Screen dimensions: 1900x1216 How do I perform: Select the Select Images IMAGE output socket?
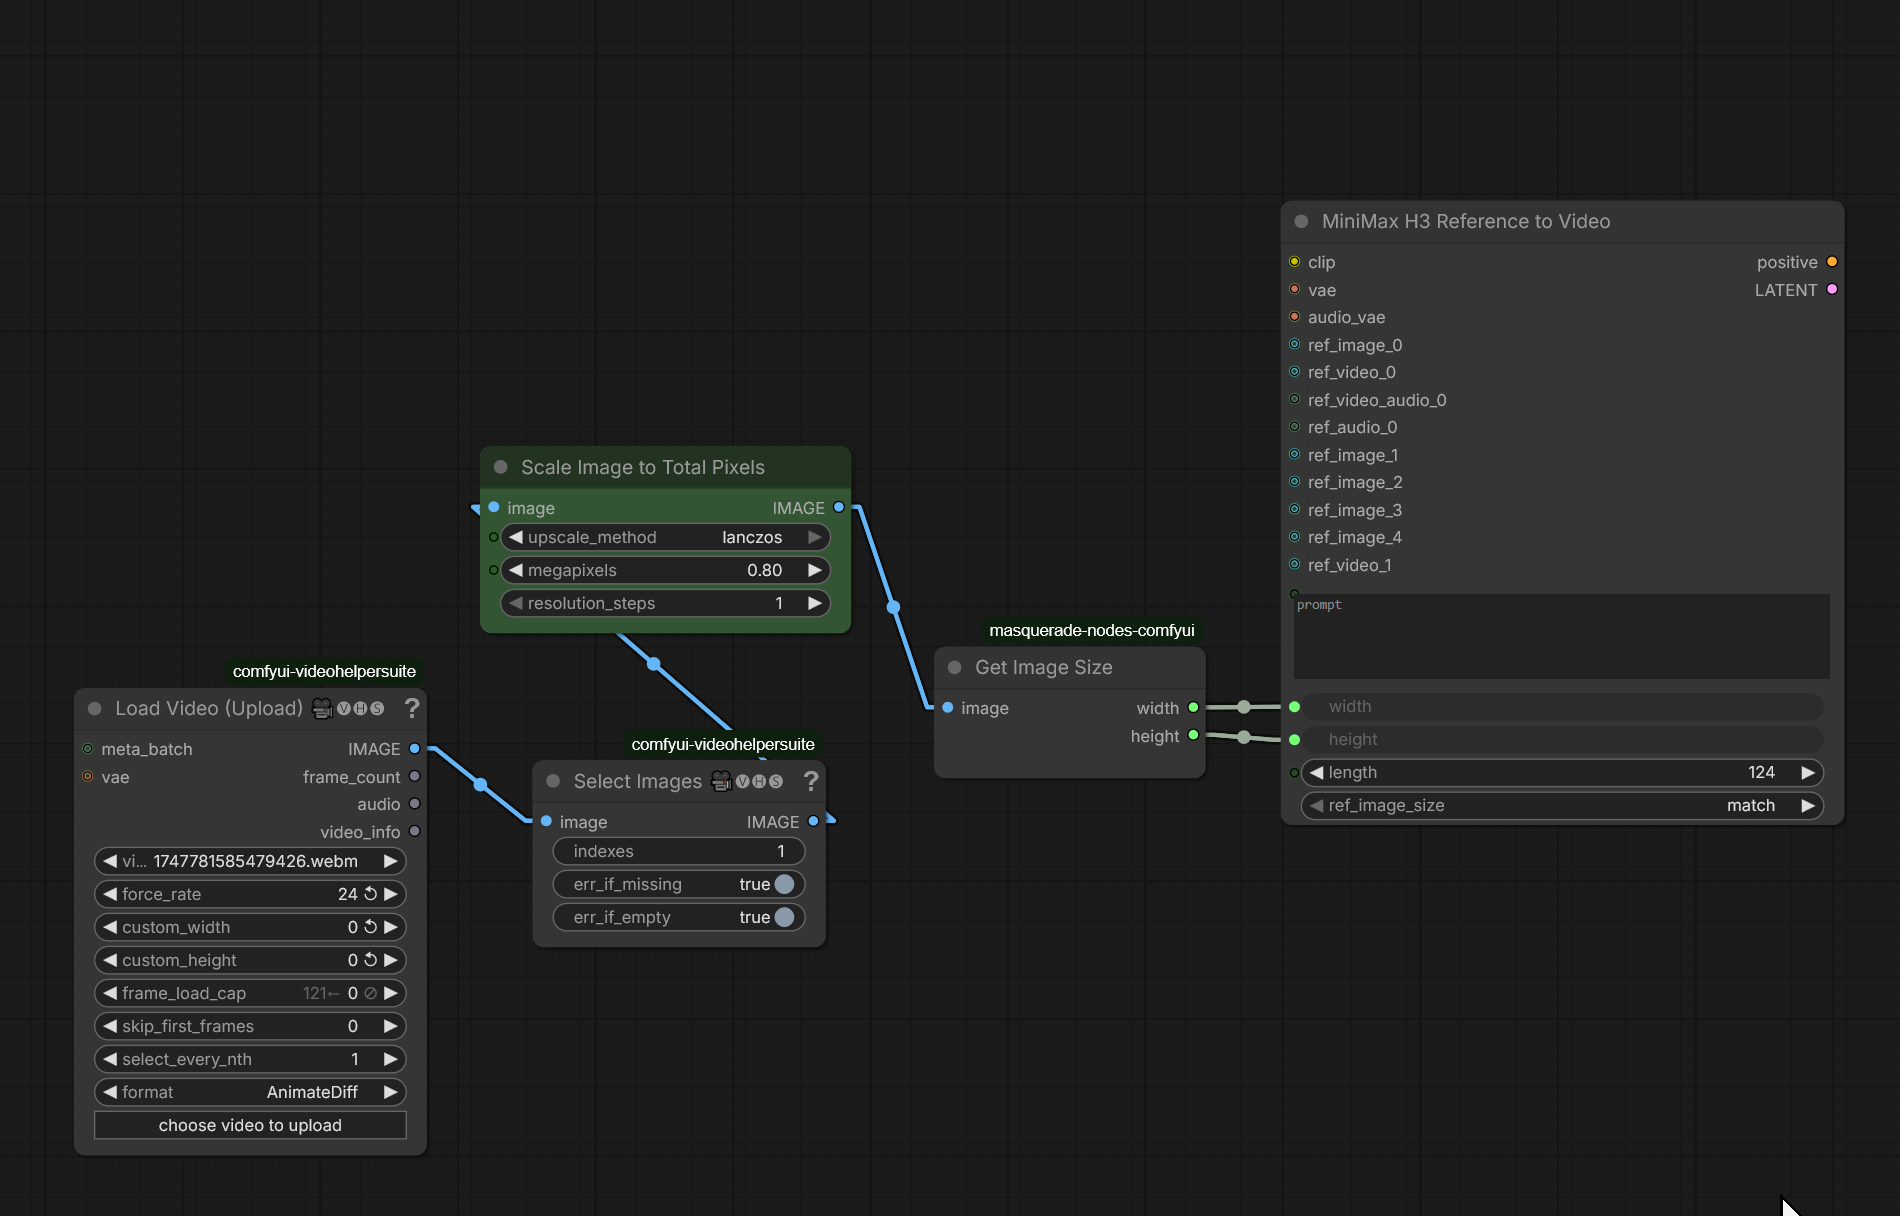point(813,821)
